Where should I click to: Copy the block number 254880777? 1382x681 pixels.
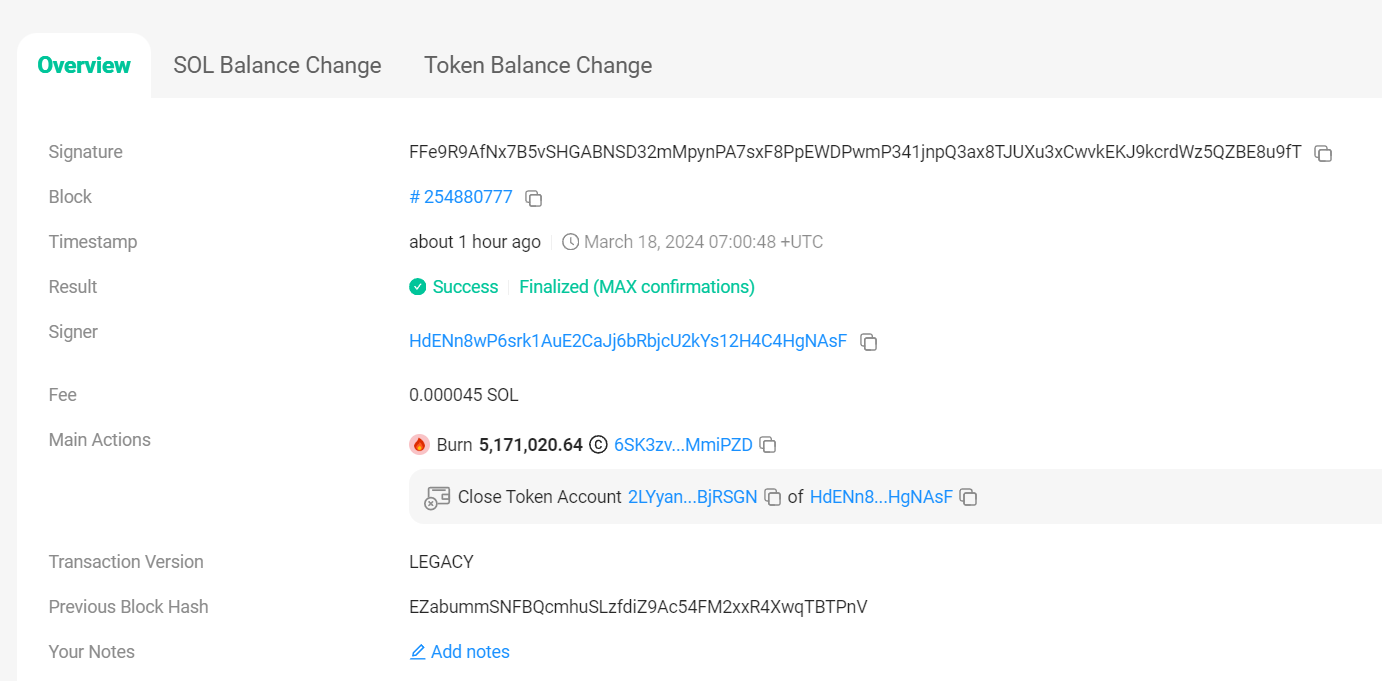click(x=534, y=198)
